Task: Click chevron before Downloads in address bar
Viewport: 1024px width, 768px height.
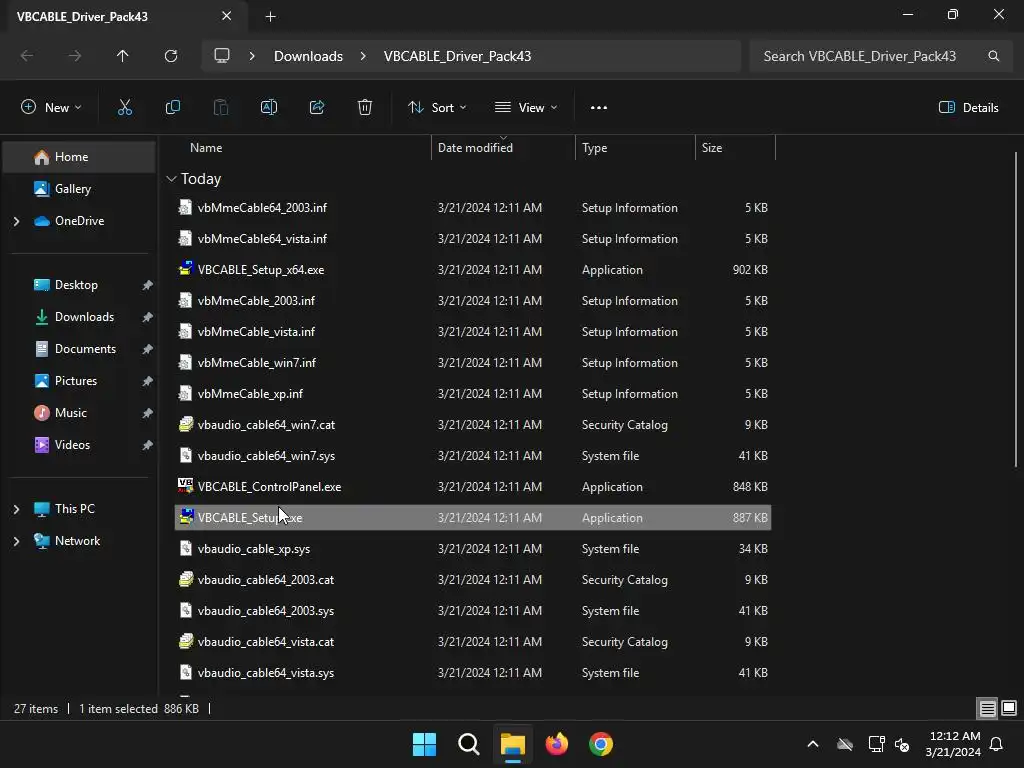Action: [252, 56]
